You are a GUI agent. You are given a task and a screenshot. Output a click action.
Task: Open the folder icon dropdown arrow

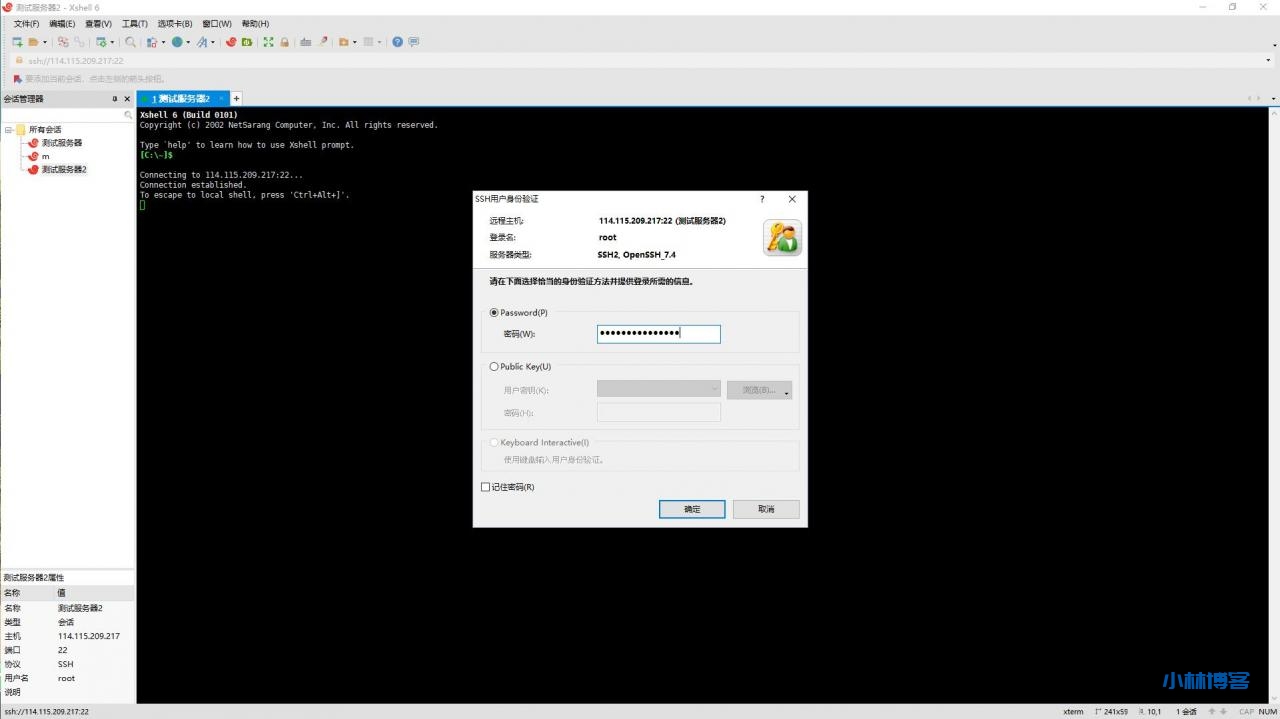coord(45,43)
